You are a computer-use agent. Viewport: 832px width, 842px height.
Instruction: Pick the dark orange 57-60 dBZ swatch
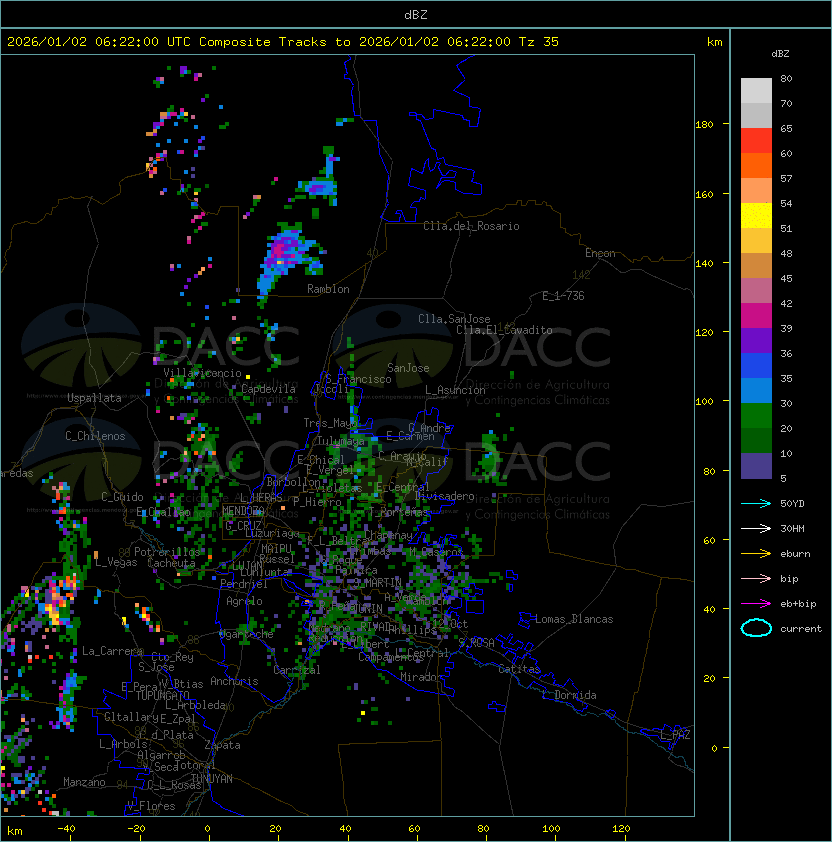click(x=756, y=165)
